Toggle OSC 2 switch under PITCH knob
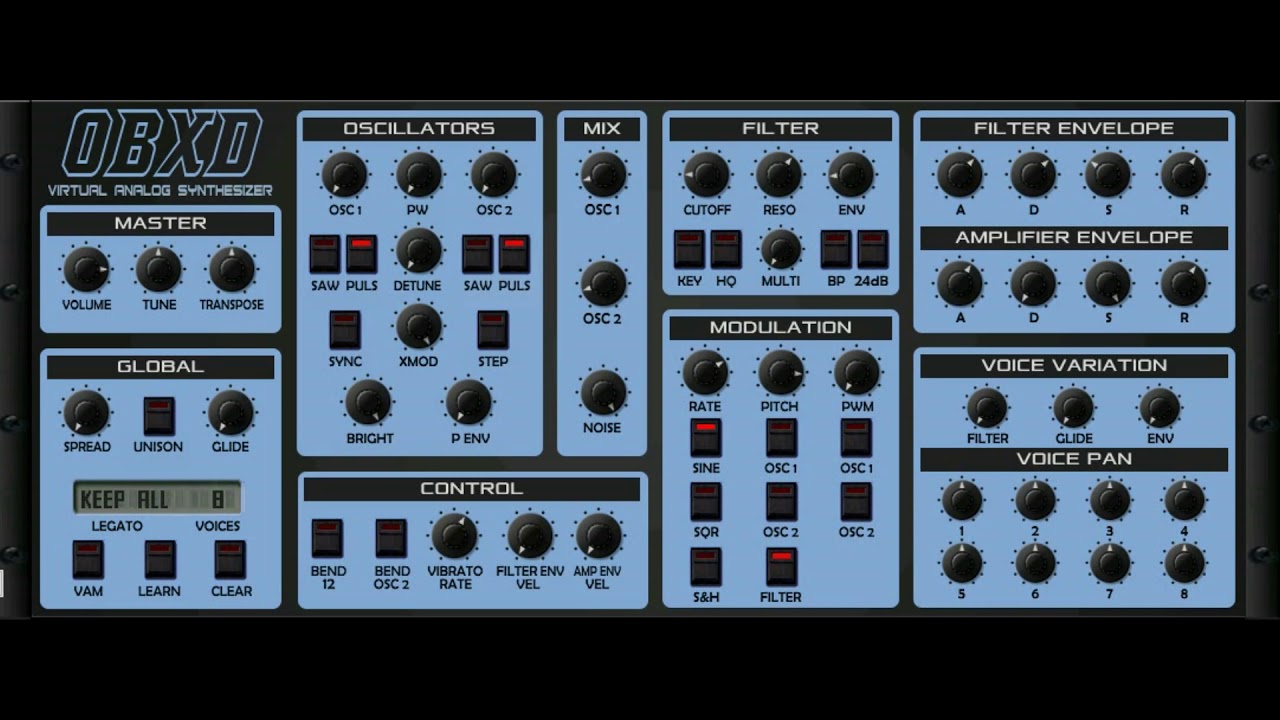The height and width of the screenshot is (720, 1280). click(781, 502)
